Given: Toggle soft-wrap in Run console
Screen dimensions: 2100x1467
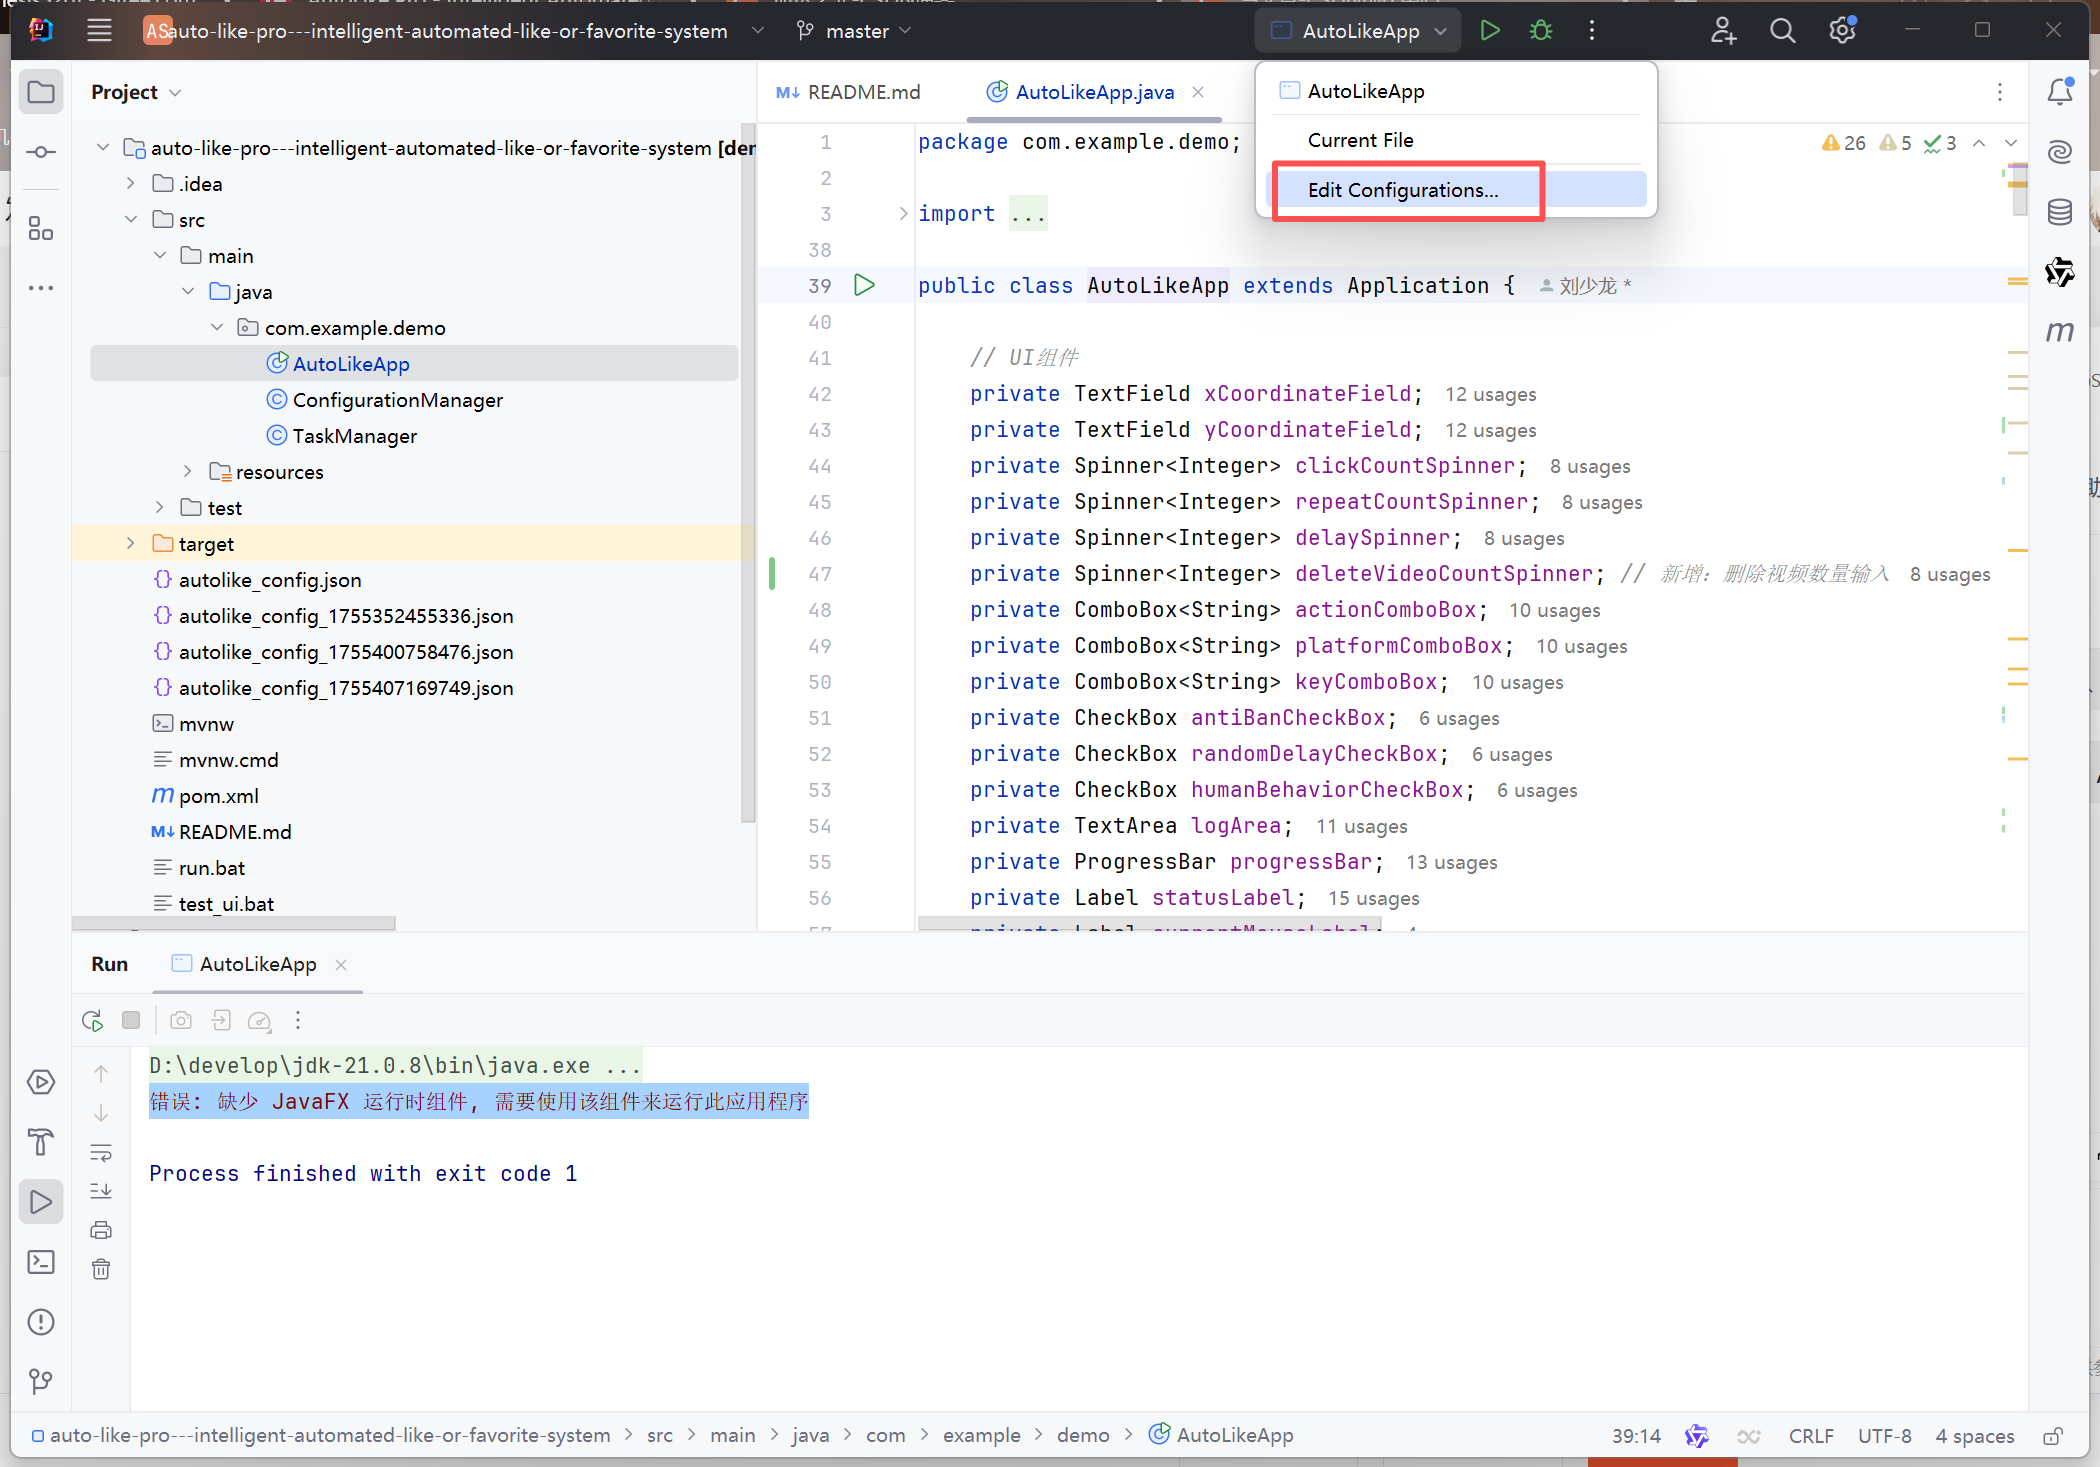Looking at the screenshot, I should (x=101, y=1152).
